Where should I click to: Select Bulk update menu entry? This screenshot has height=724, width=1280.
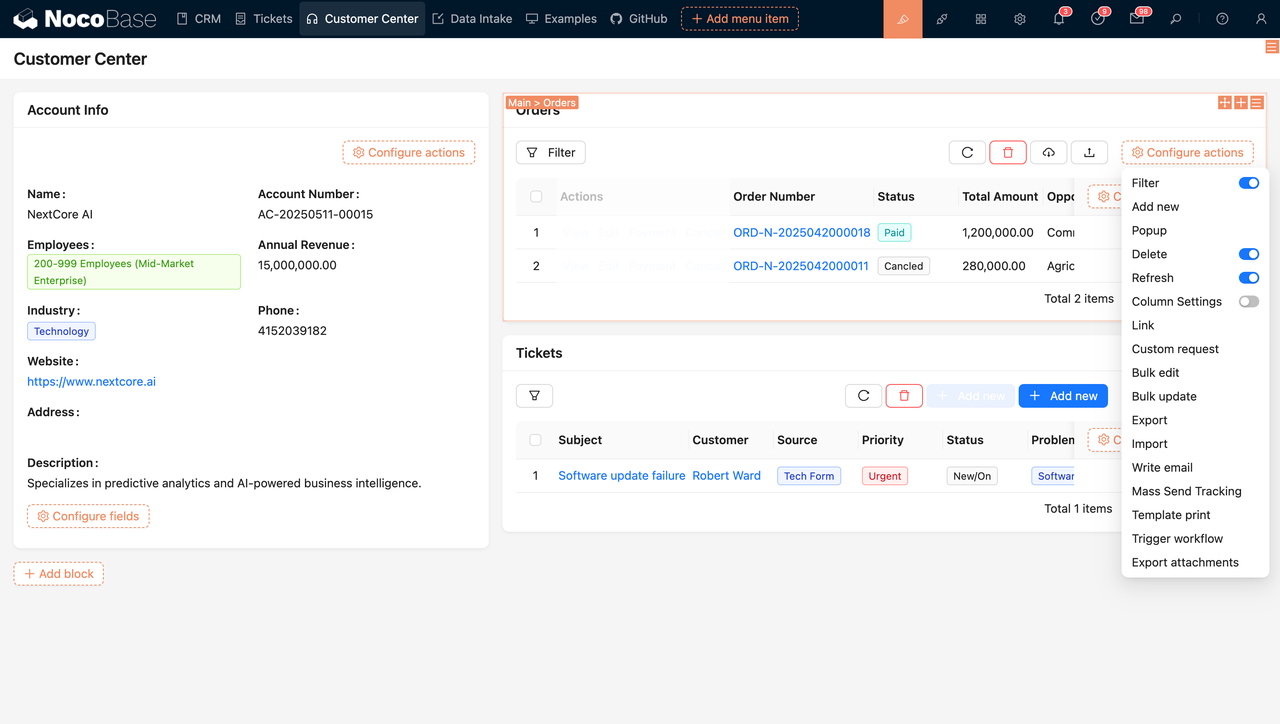point(1195,397)
